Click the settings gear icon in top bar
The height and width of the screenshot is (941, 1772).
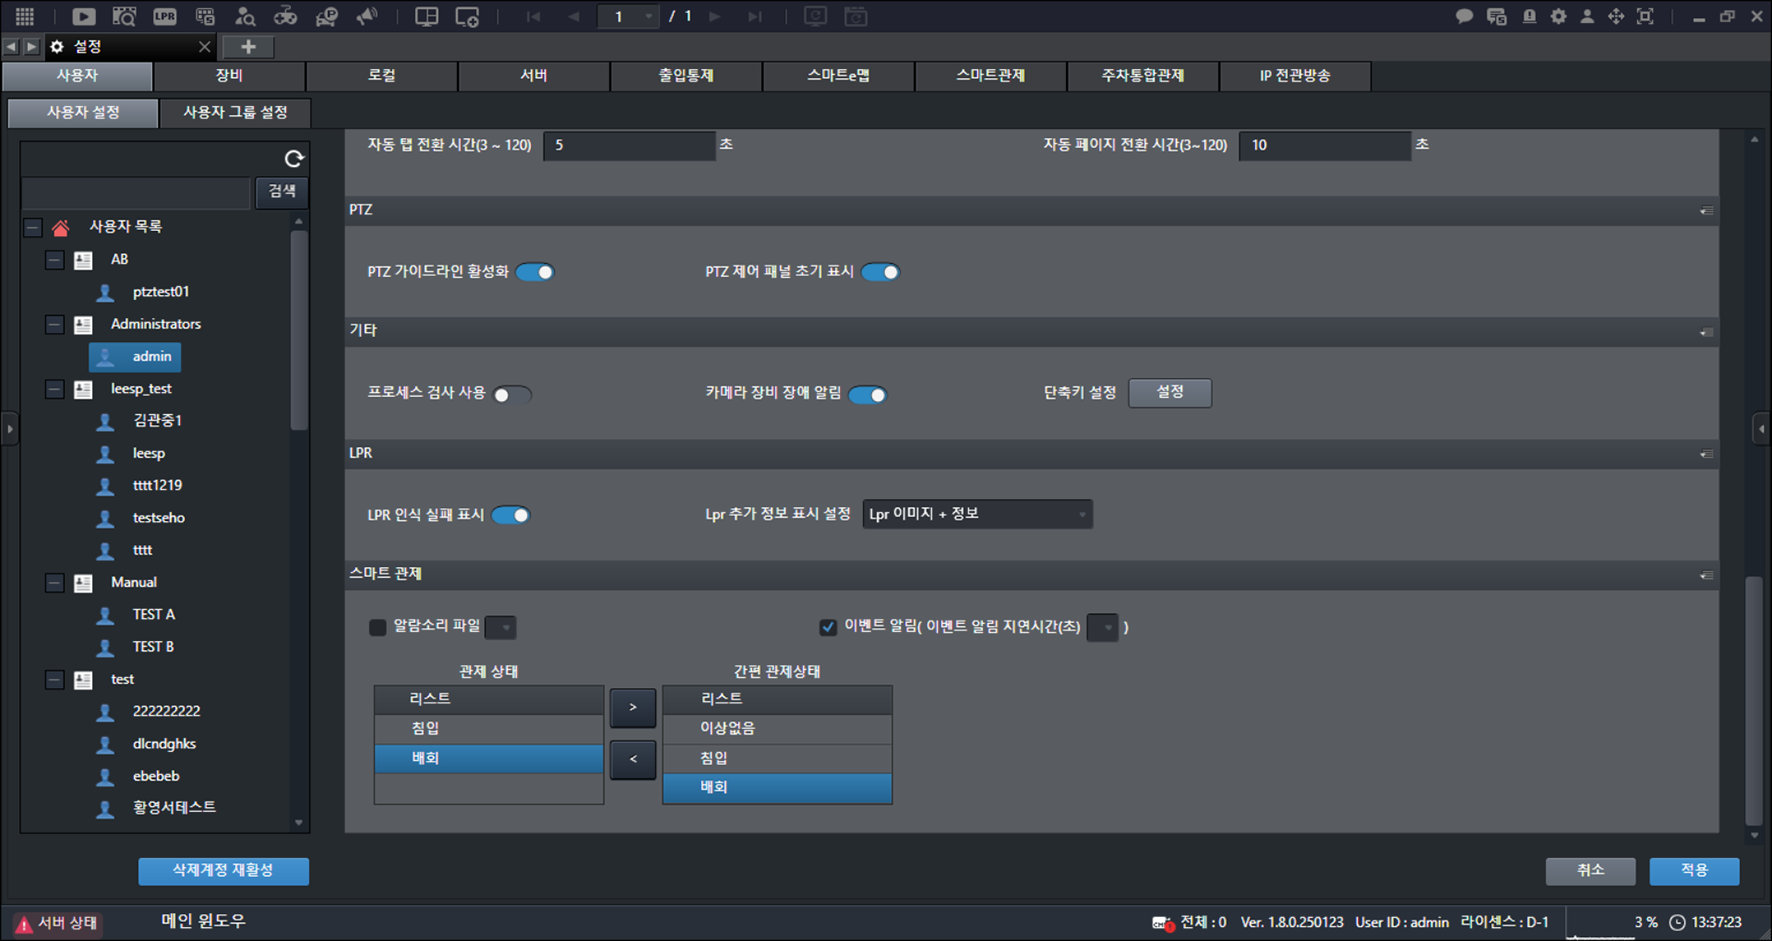1558,16
